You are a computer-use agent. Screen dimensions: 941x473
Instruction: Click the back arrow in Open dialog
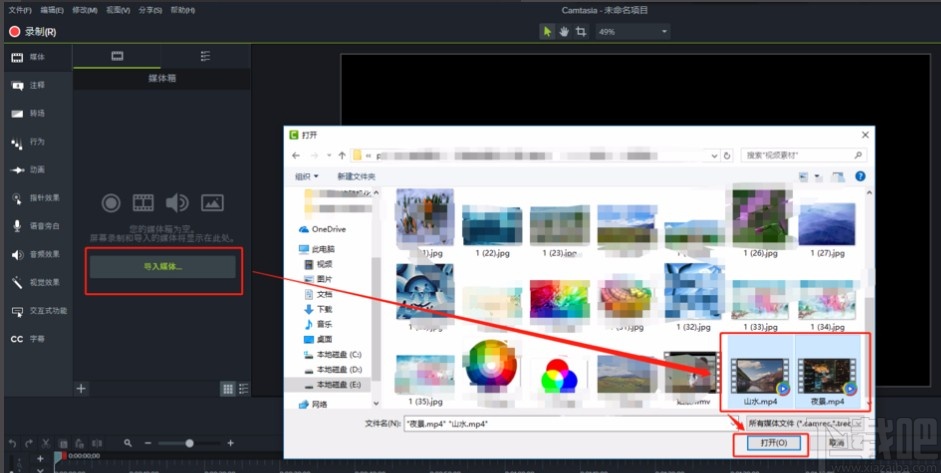click(296, 155)
